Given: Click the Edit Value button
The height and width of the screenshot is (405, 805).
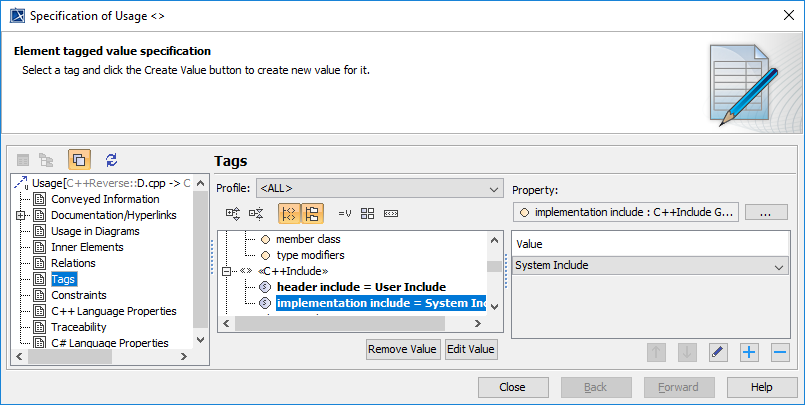Looking at the screenshot, I should click(471, 349).
